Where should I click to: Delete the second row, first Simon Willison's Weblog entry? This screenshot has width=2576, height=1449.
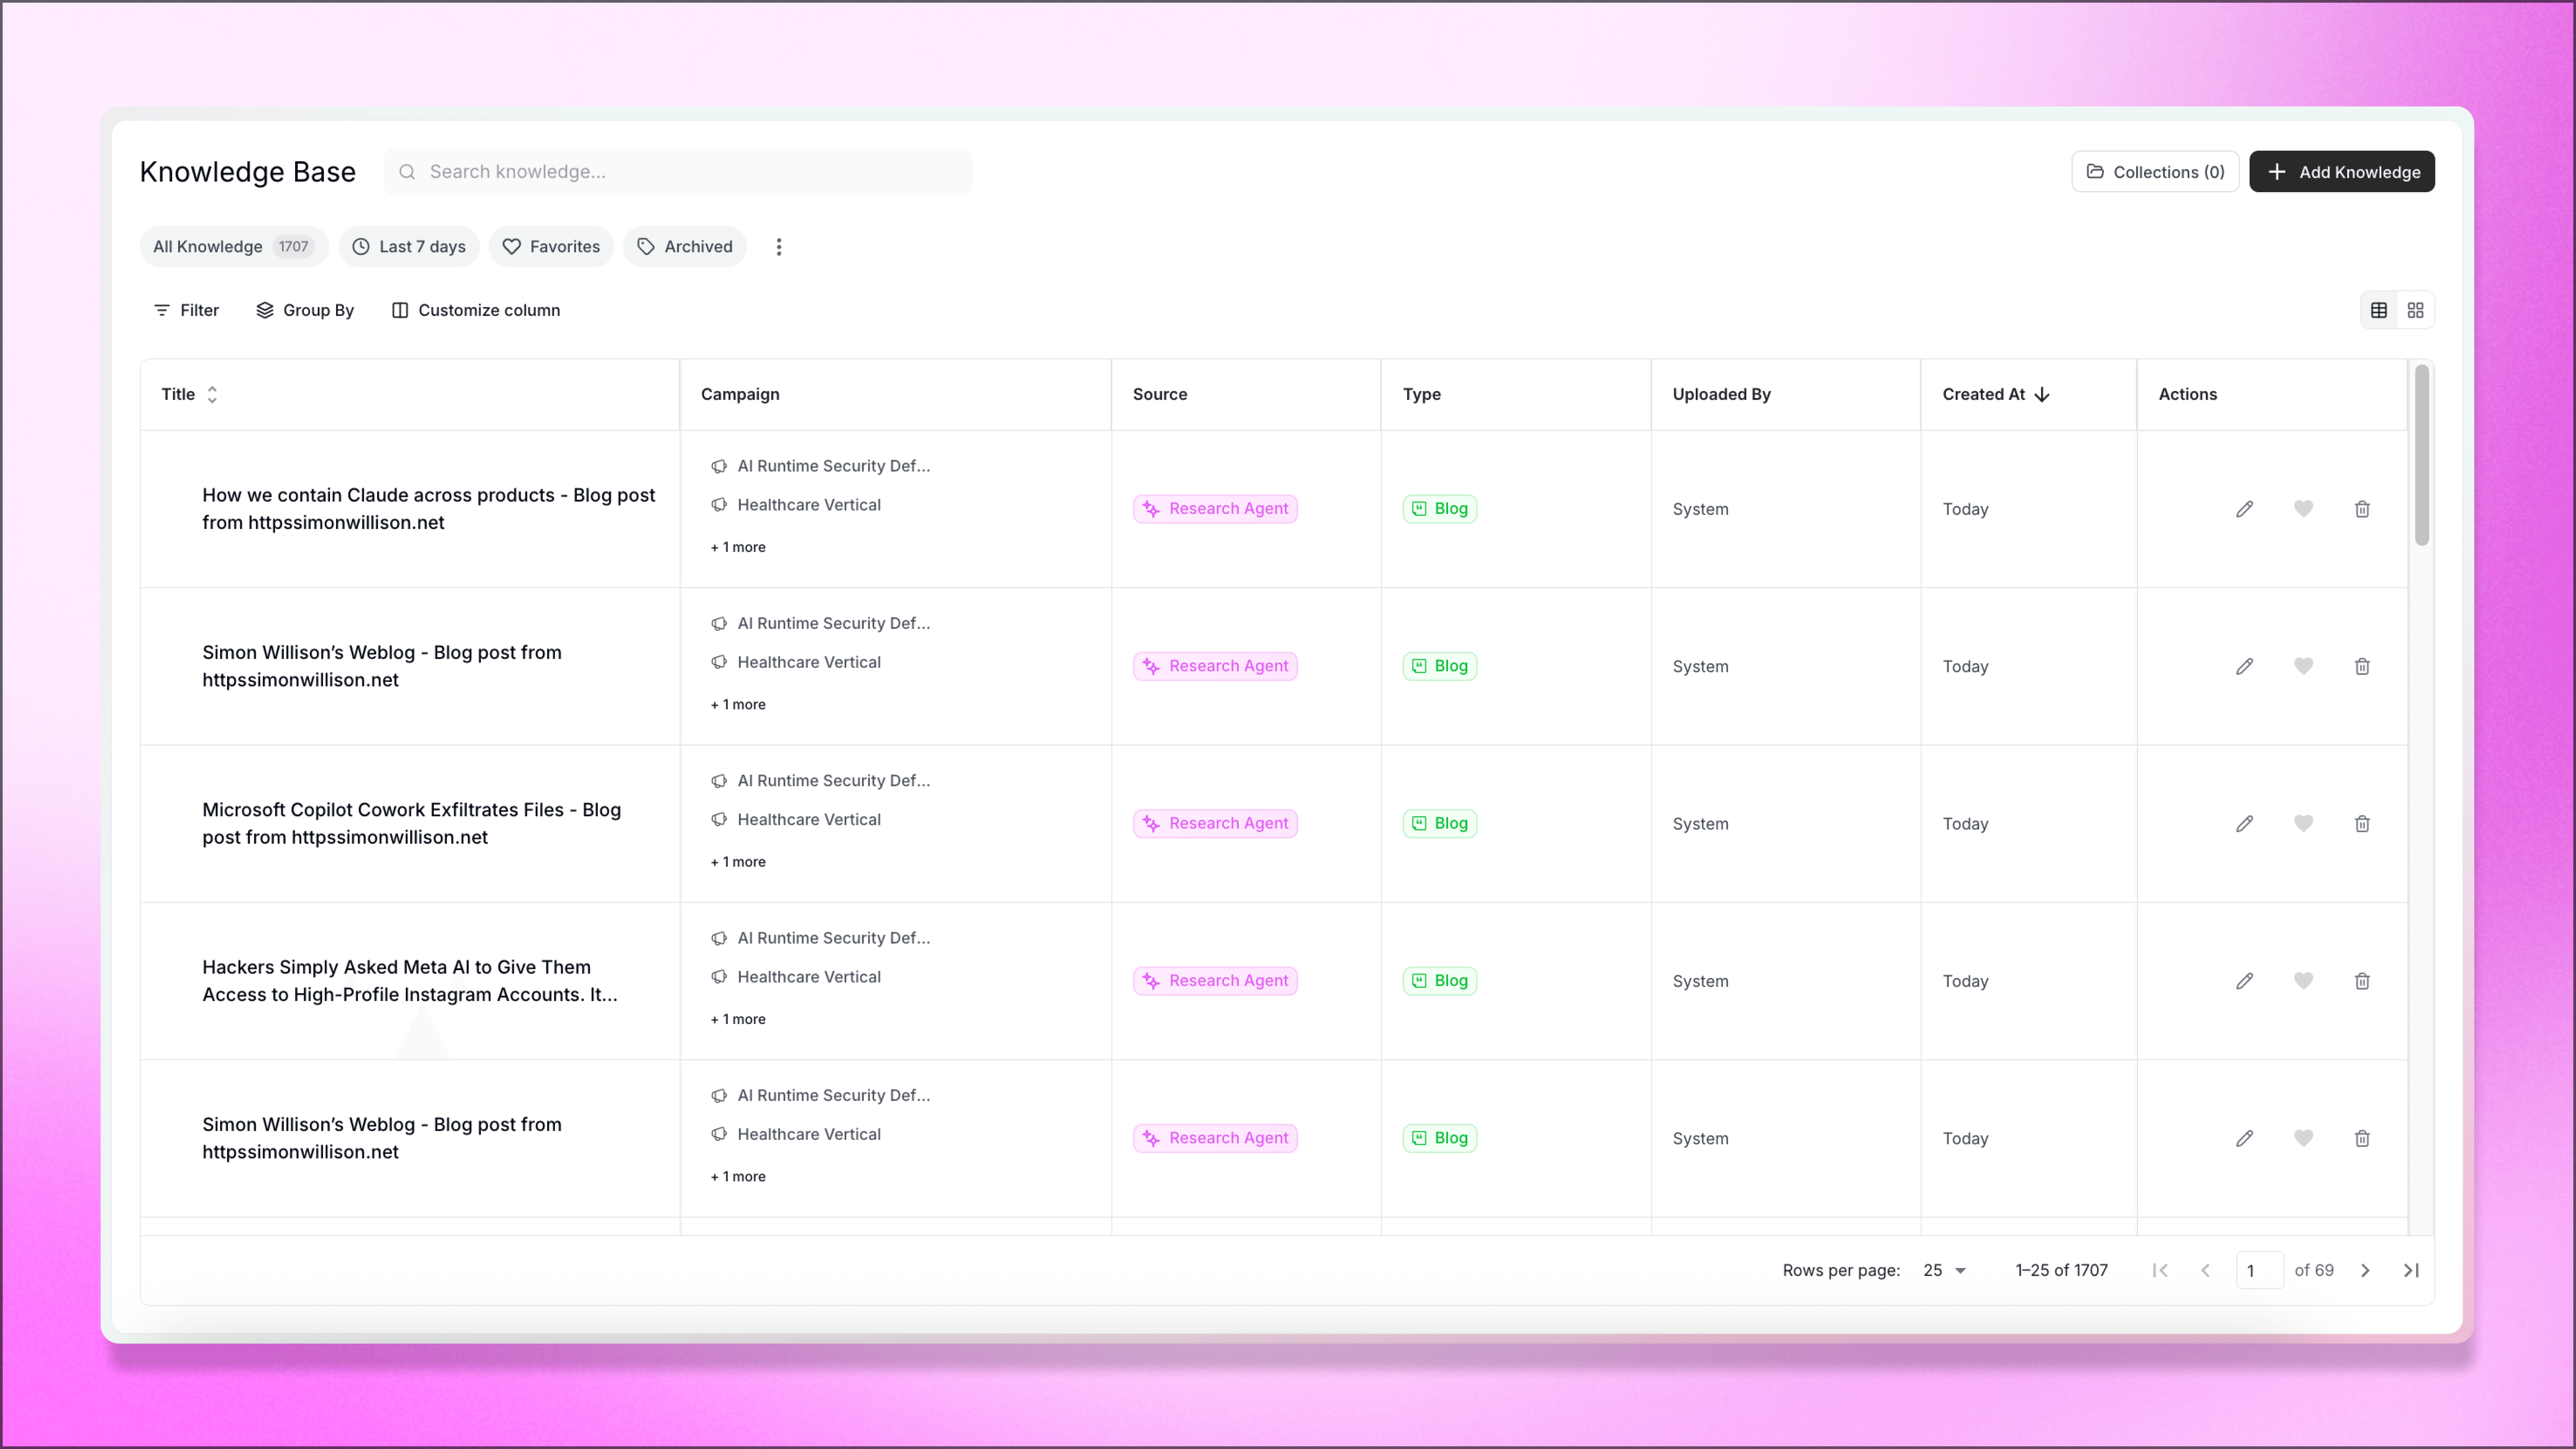click(2362, 666)
